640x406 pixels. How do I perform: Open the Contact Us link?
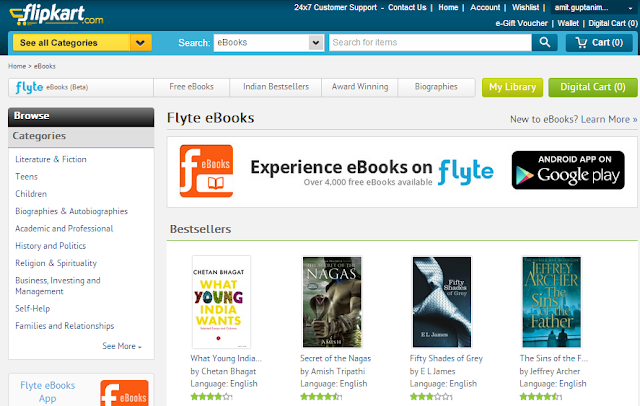pyautogui.click(x=407, y=7)
